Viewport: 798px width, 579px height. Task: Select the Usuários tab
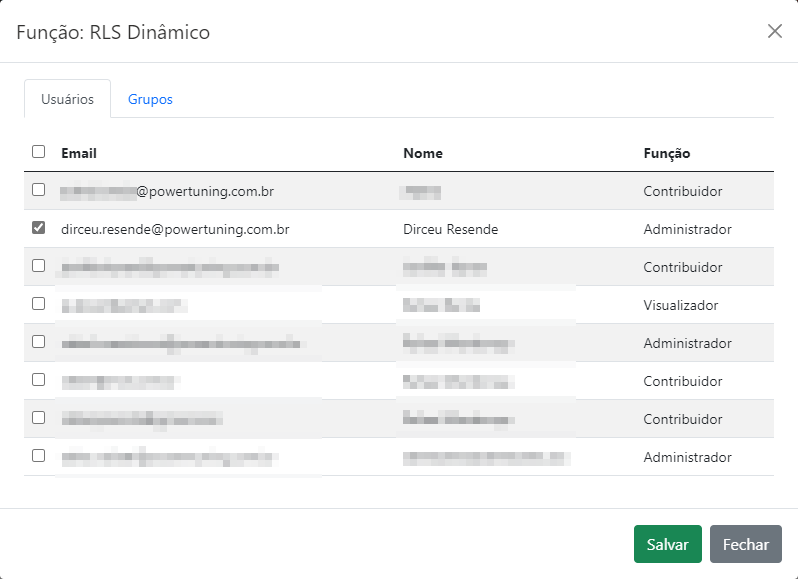67,99
